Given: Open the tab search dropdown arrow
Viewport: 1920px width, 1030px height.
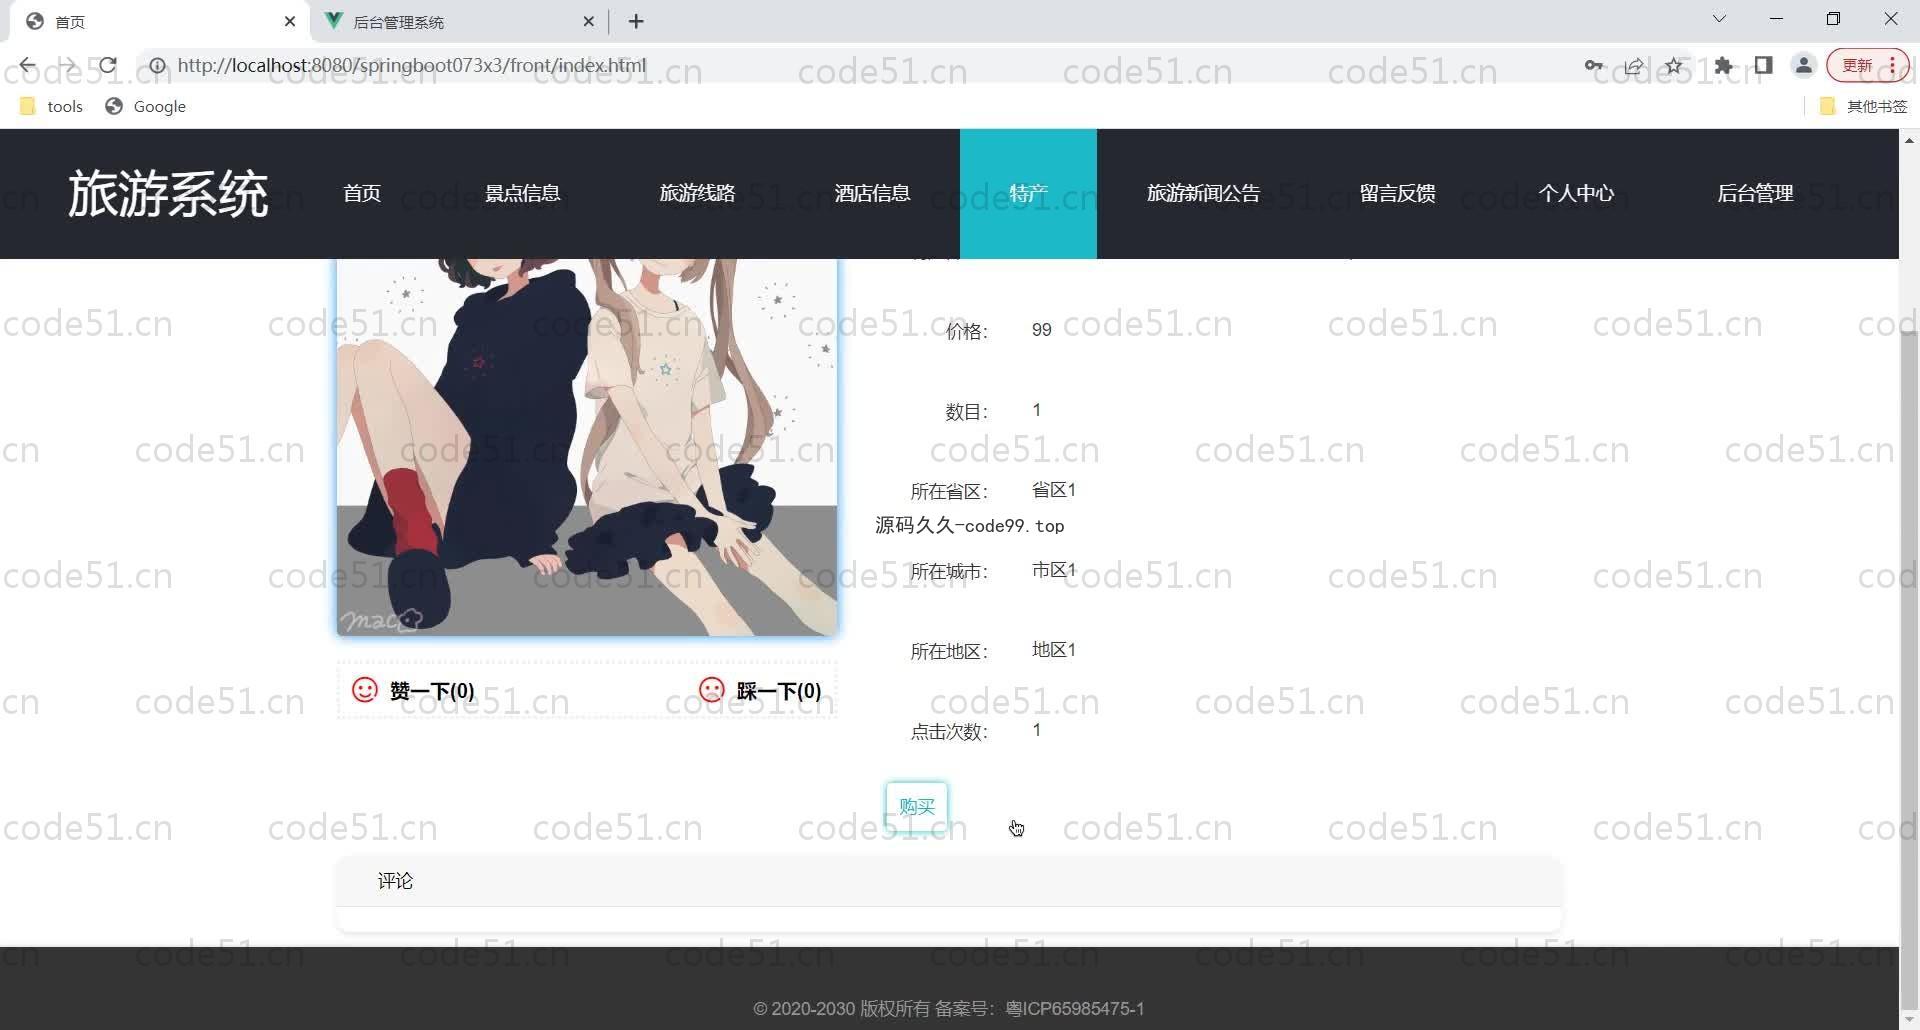Looking at the screenshot, I should pyautogui.click(x=1719, y=19).
